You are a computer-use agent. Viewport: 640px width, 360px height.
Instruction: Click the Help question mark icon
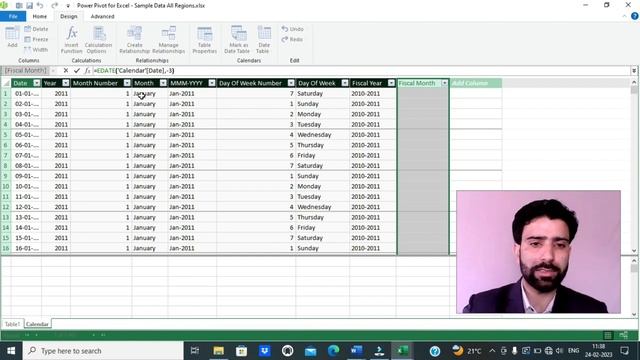pos(635,16)
